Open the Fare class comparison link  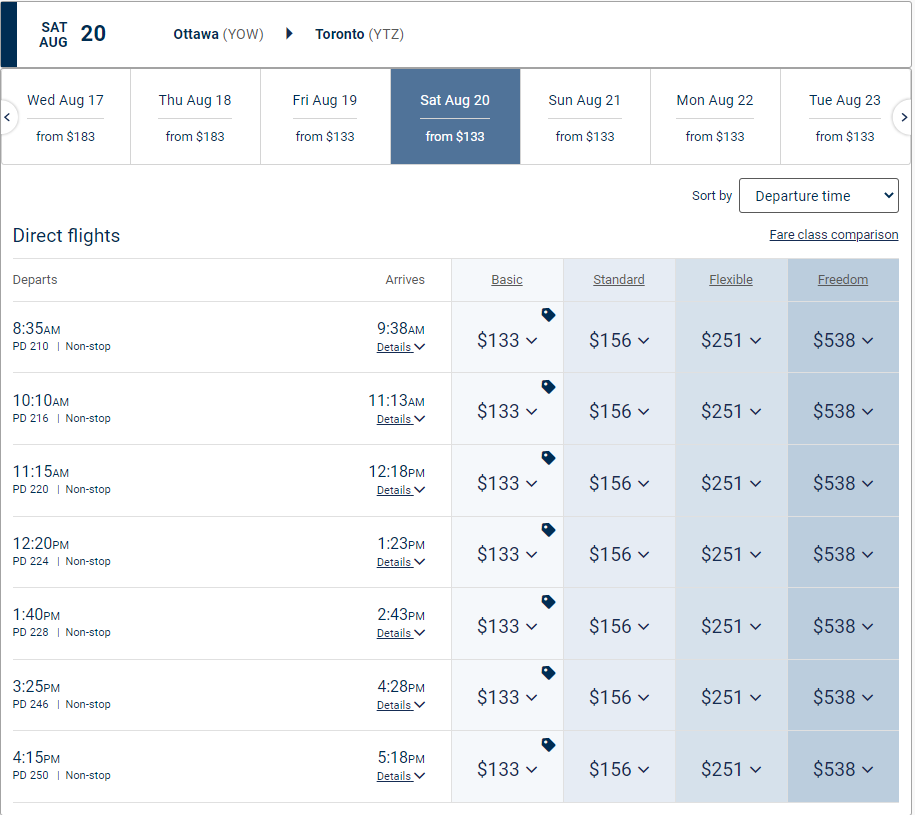click(833, 235)
